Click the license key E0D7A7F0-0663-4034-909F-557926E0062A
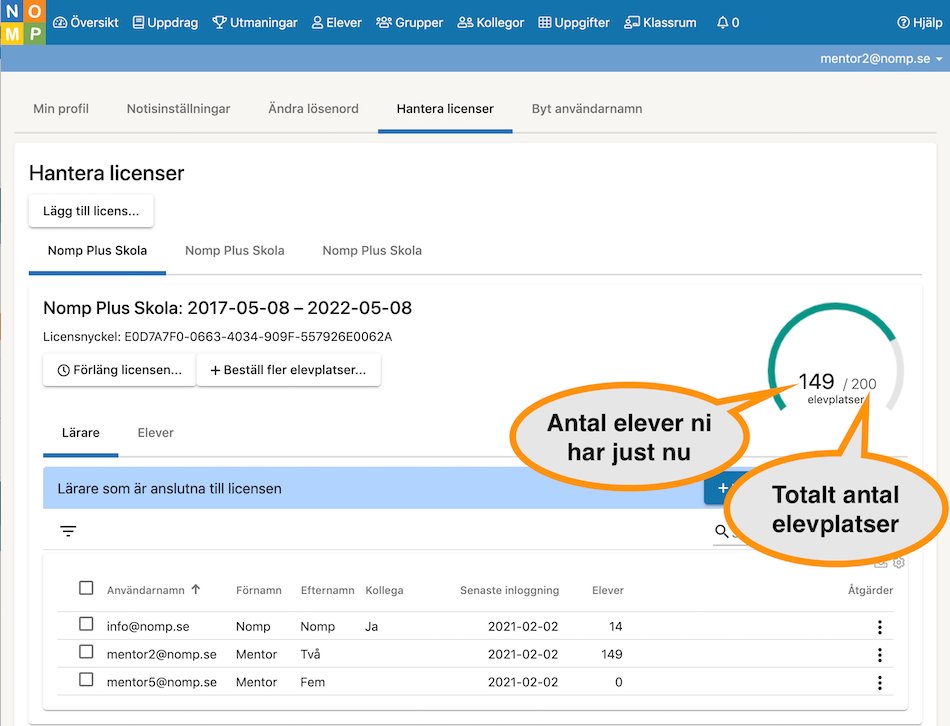Image resolution: width=950 pixels, height=726 pixels. click(x=258, y=337)
